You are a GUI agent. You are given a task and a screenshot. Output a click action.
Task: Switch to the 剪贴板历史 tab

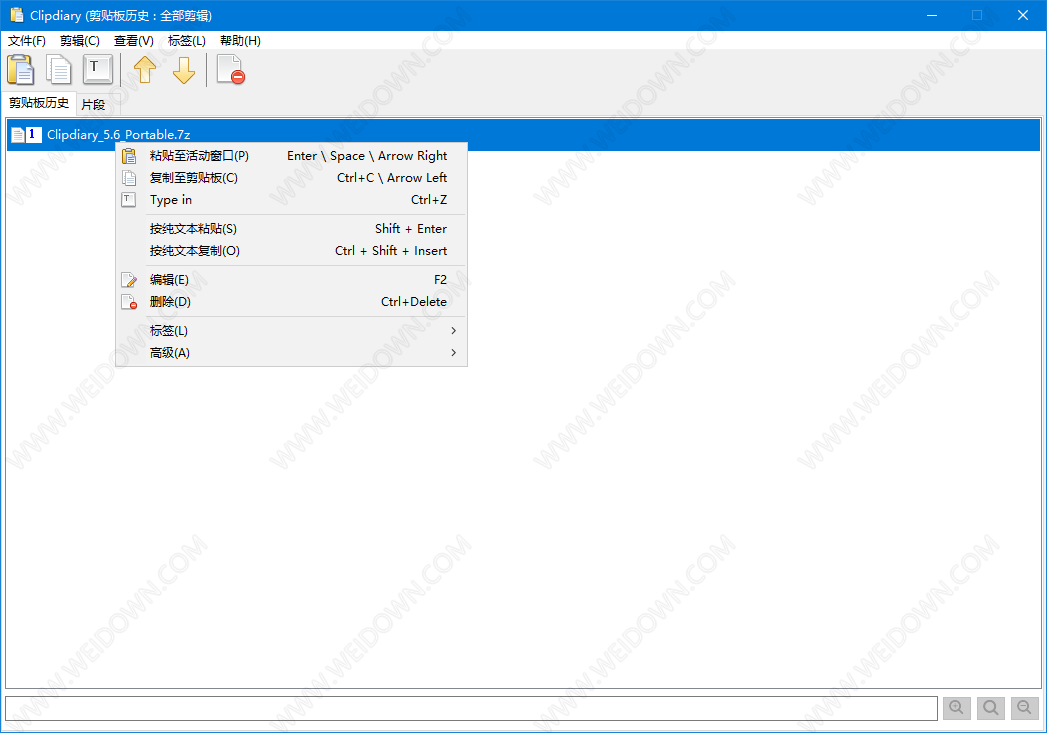[x=39, y=103]
